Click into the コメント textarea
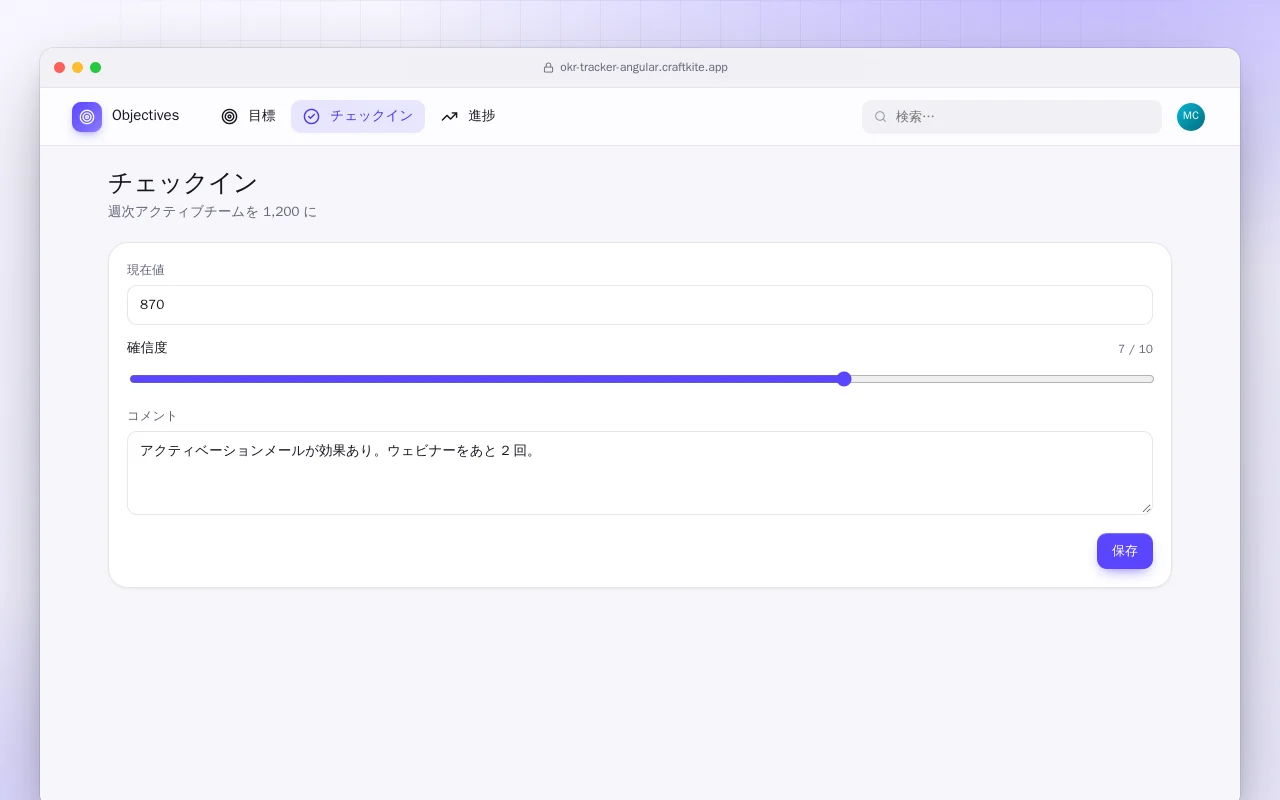The width and height of the screenshot is (1280, 800). point(640,473)
